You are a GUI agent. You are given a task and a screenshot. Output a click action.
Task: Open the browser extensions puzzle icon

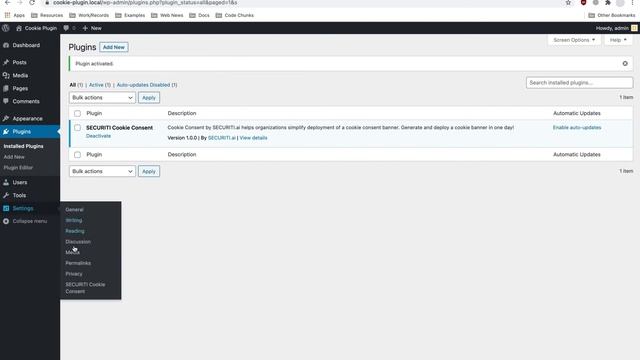coord(608,3)
